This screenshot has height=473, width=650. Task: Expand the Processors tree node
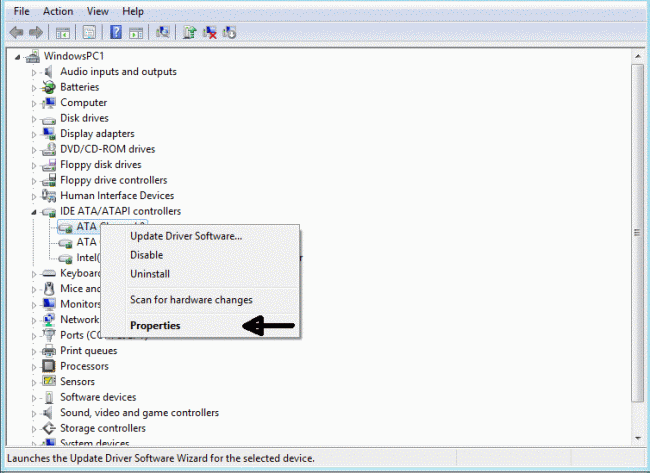click(34, 366)
